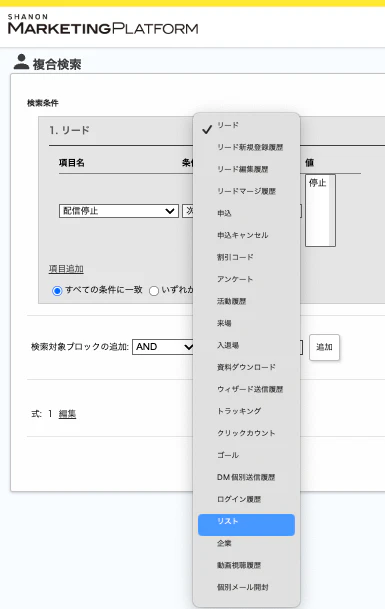The height and width of the screenshot is (609, 385).
Task: Click the 編集 link next to 式
Action: pos(67,414)
